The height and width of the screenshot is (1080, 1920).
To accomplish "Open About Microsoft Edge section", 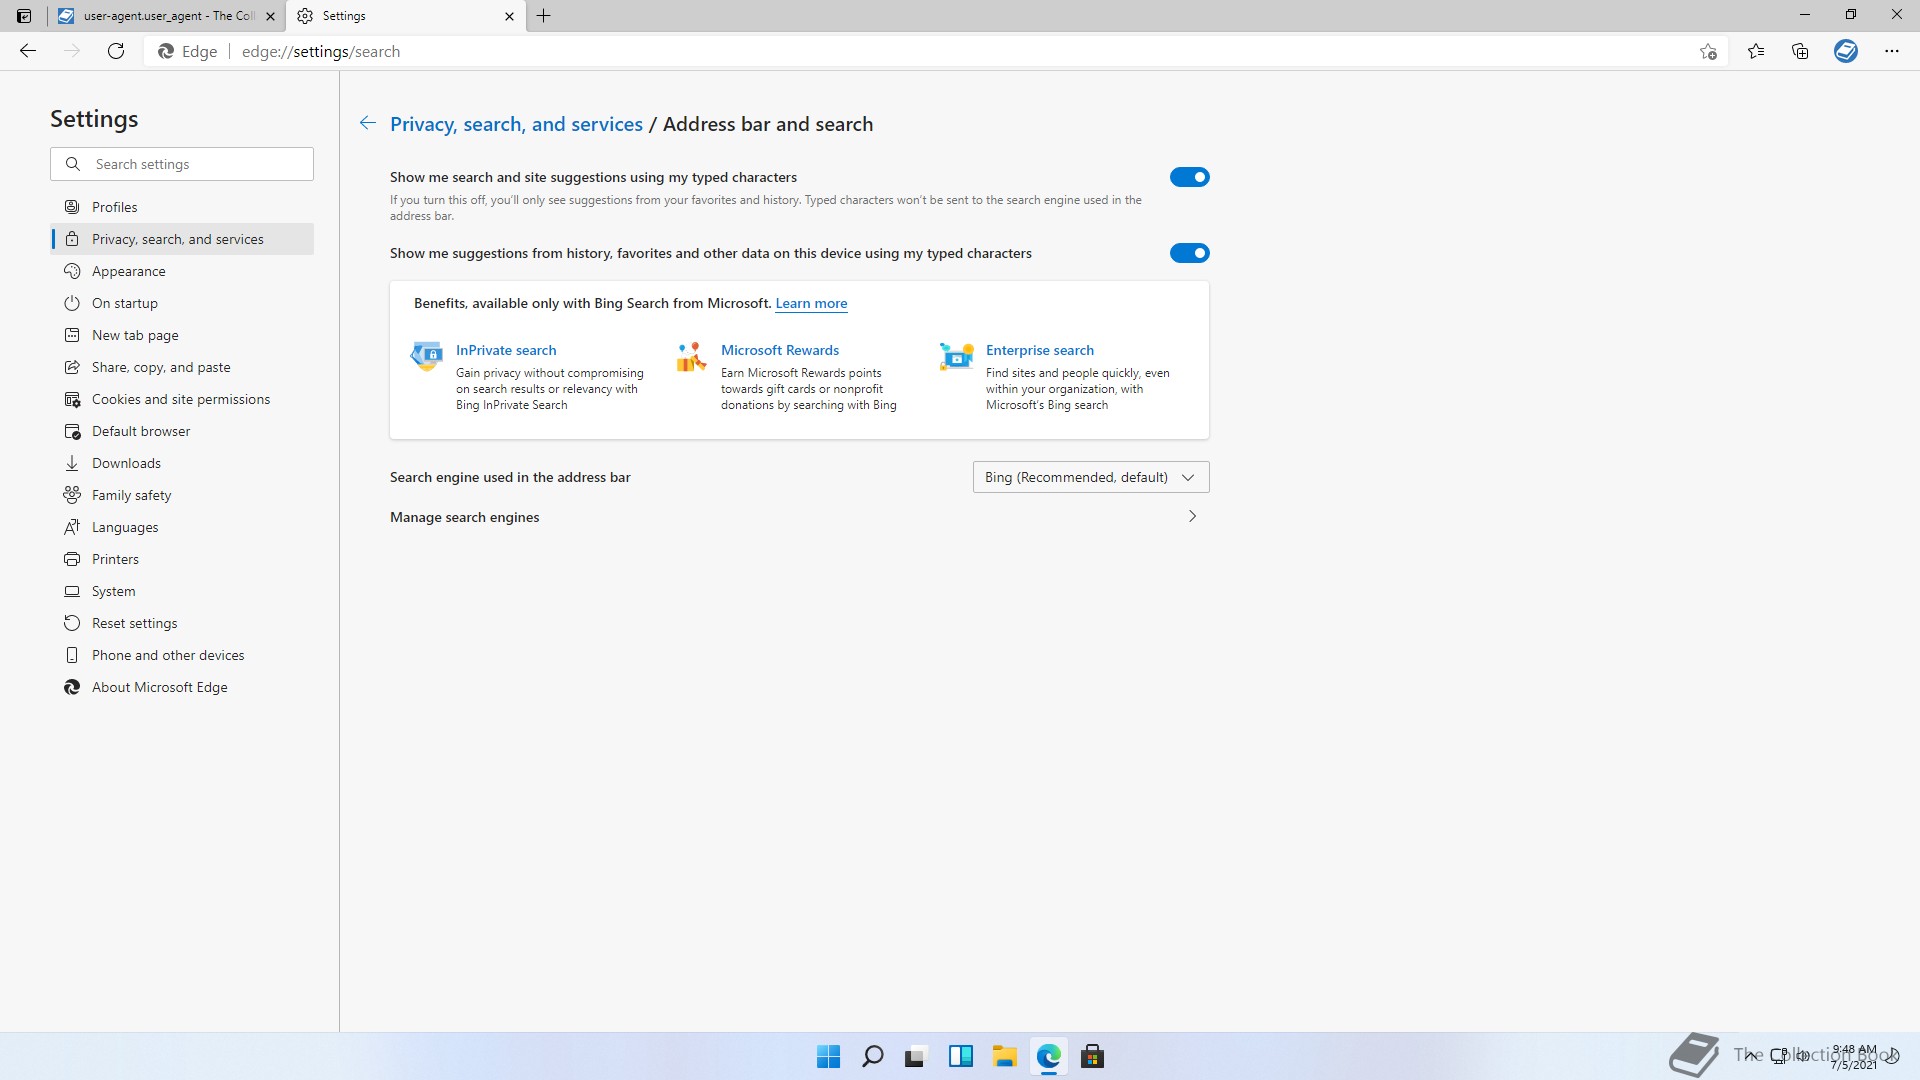I will pyautogui.click(x=182, y=687).
